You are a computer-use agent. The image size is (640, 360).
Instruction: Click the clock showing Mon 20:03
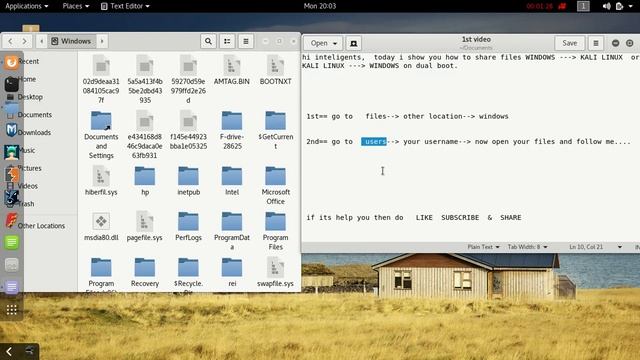[x=320, y=6]
